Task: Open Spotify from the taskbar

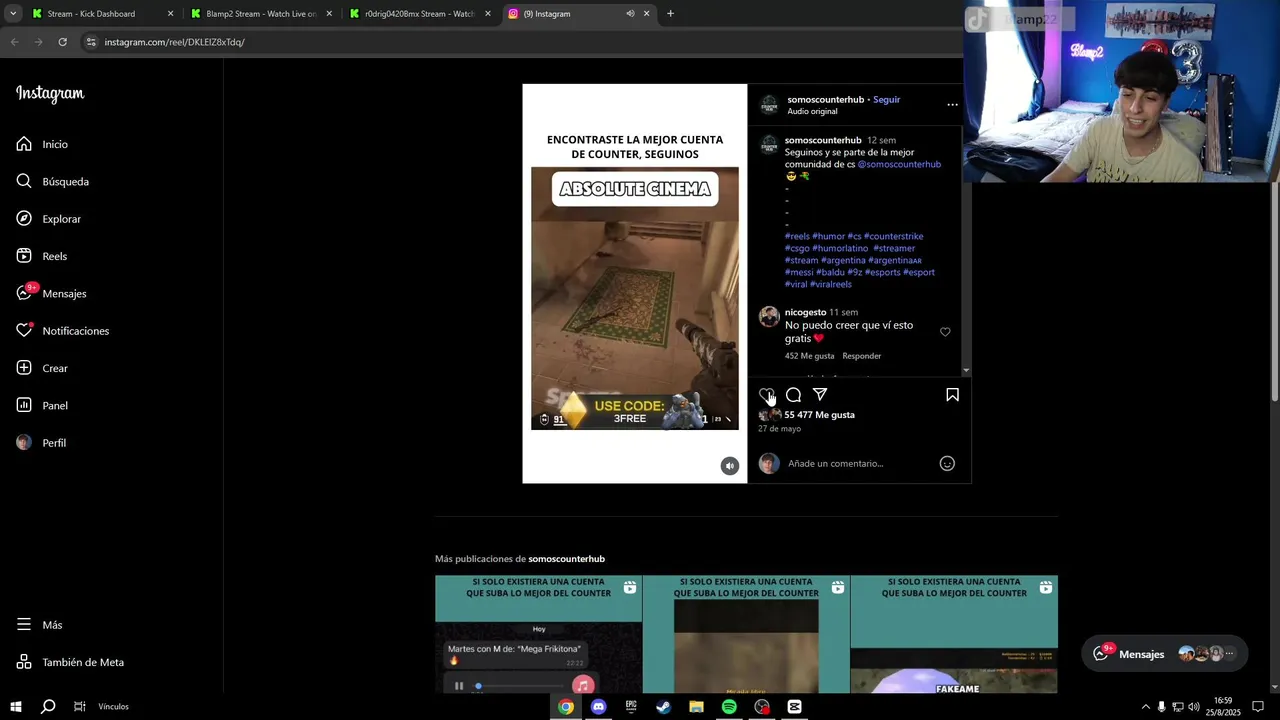Action: click(x=729, y=707)
